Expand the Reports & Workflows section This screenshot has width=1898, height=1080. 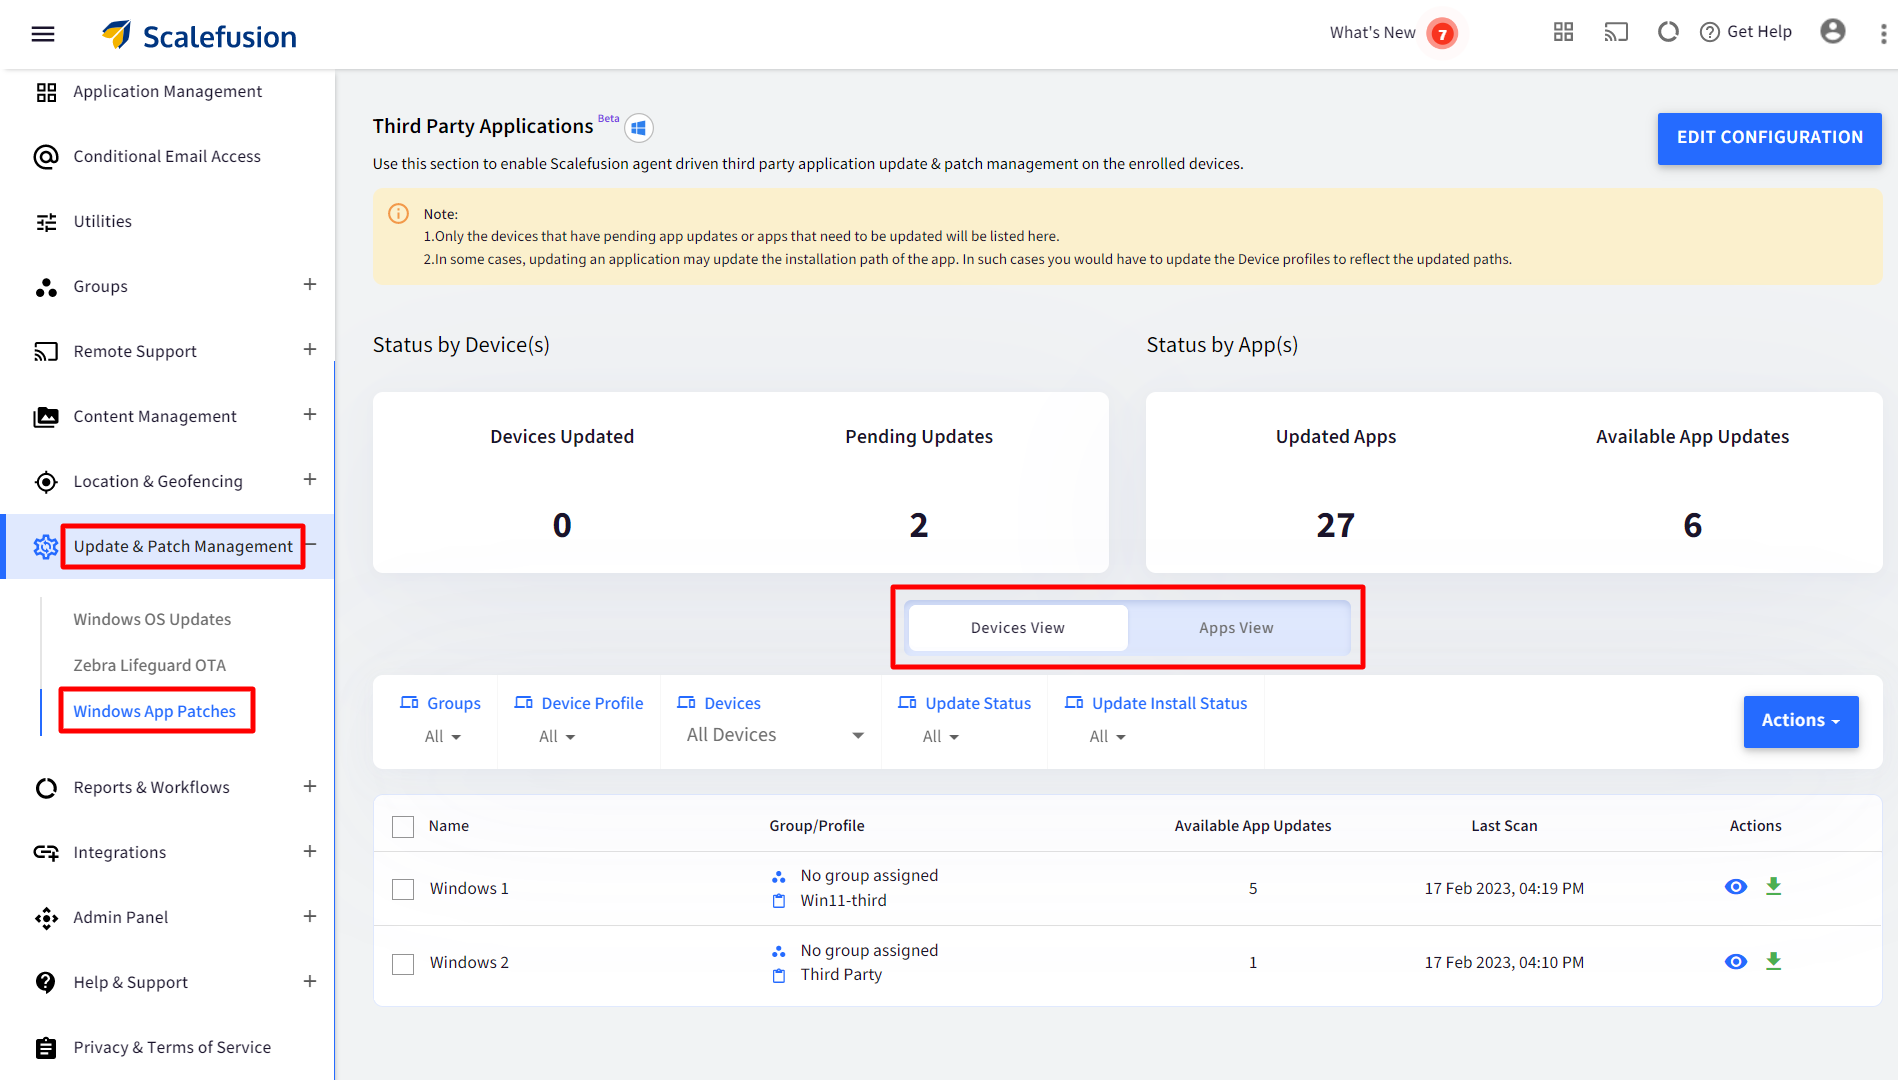click(x=310, y=787)
